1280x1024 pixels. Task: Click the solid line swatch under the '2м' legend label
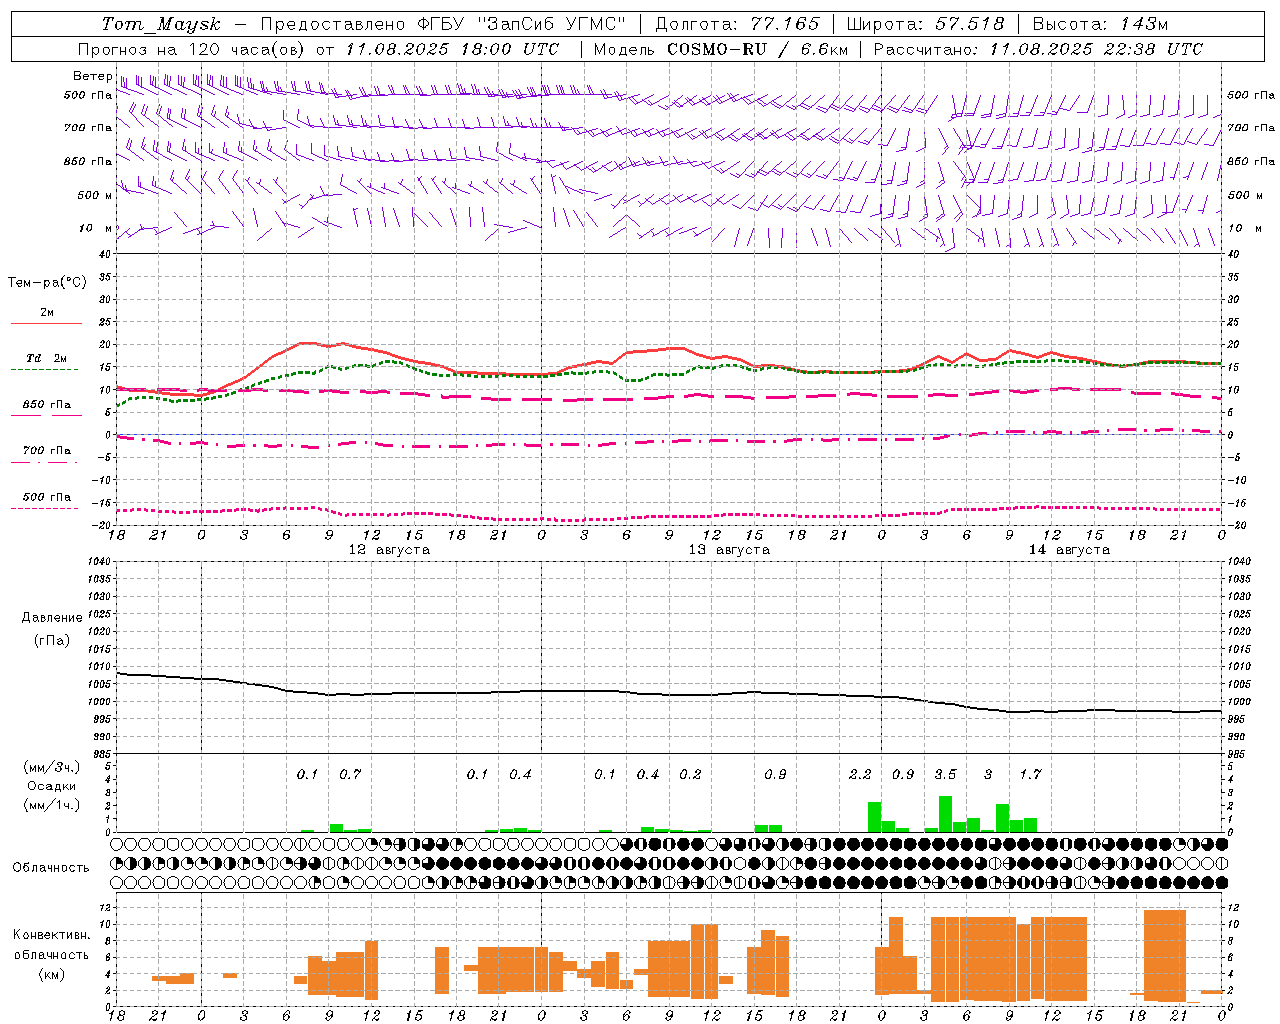click(x=46, y=323)
